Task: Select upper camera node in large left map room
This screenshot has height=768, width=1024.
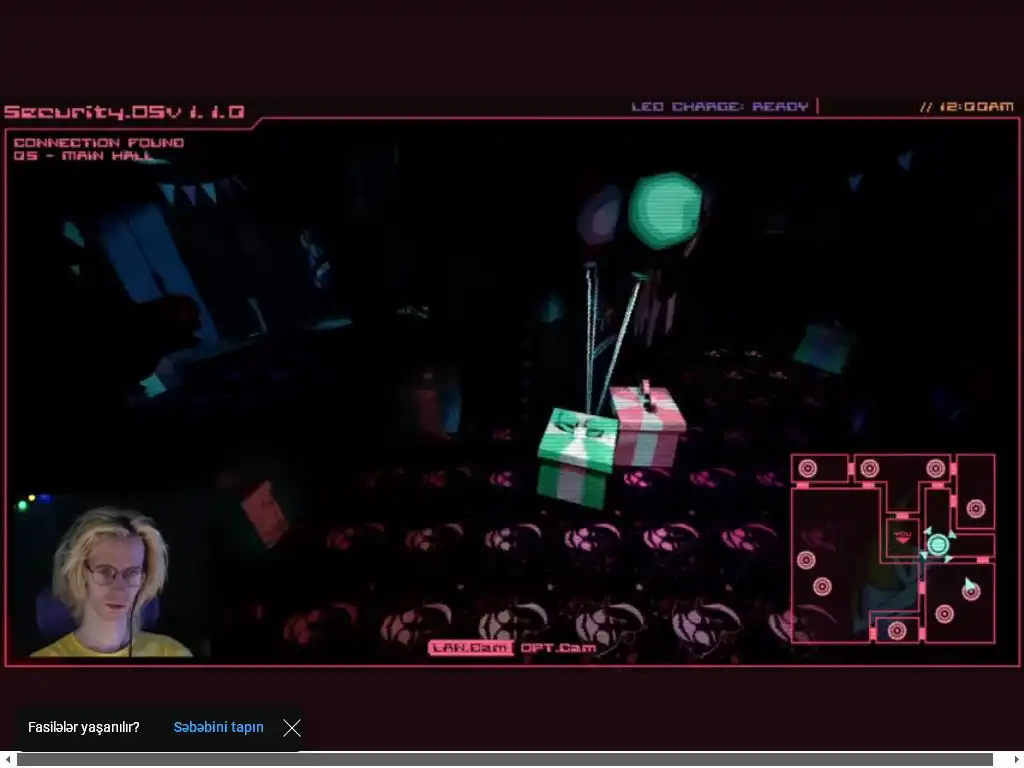Action: (x=807, y=560)
